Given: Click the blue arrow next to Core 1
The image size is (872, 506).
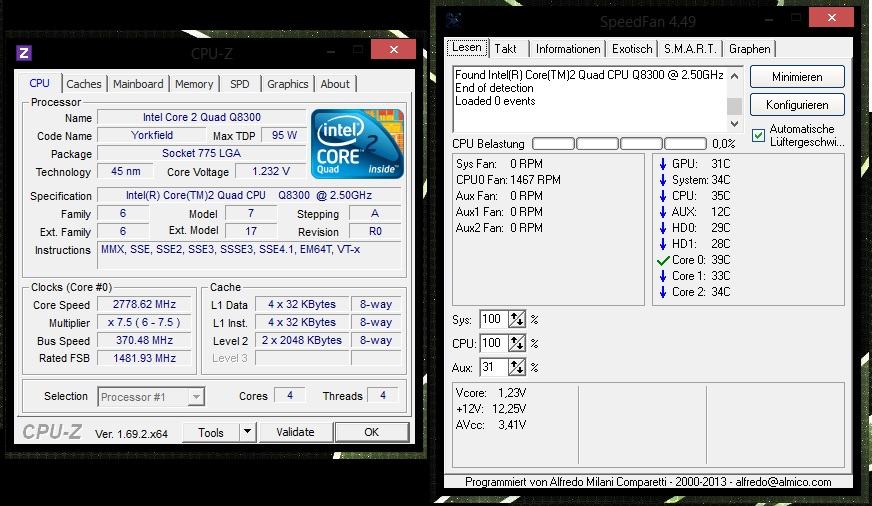Looking at the screenshot, I should pyautogui.click(x=663, y=276).
